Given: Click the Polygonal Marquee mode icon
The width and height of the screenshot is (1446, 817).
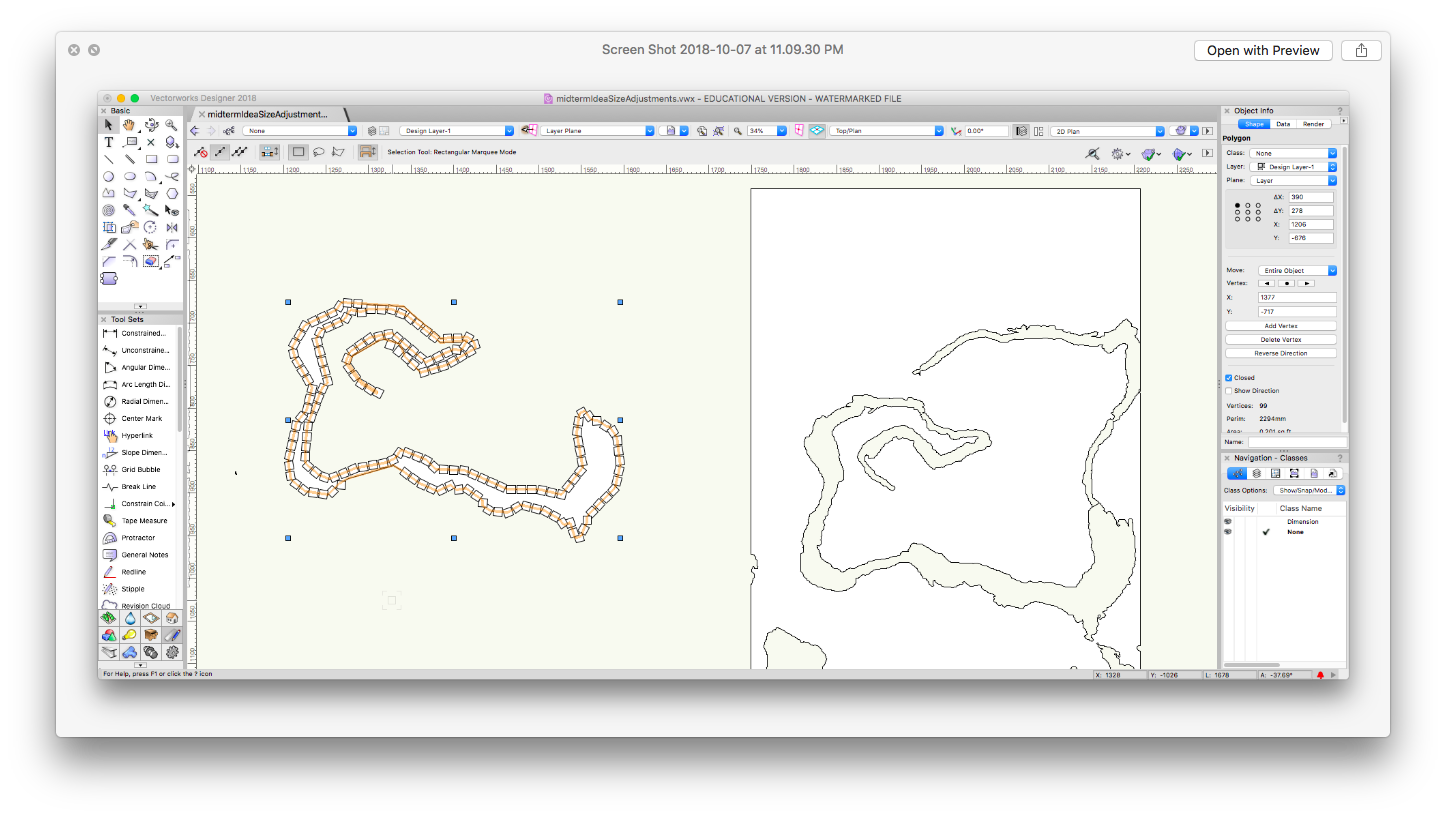Looking at the screenshot, I should (338, 152).
